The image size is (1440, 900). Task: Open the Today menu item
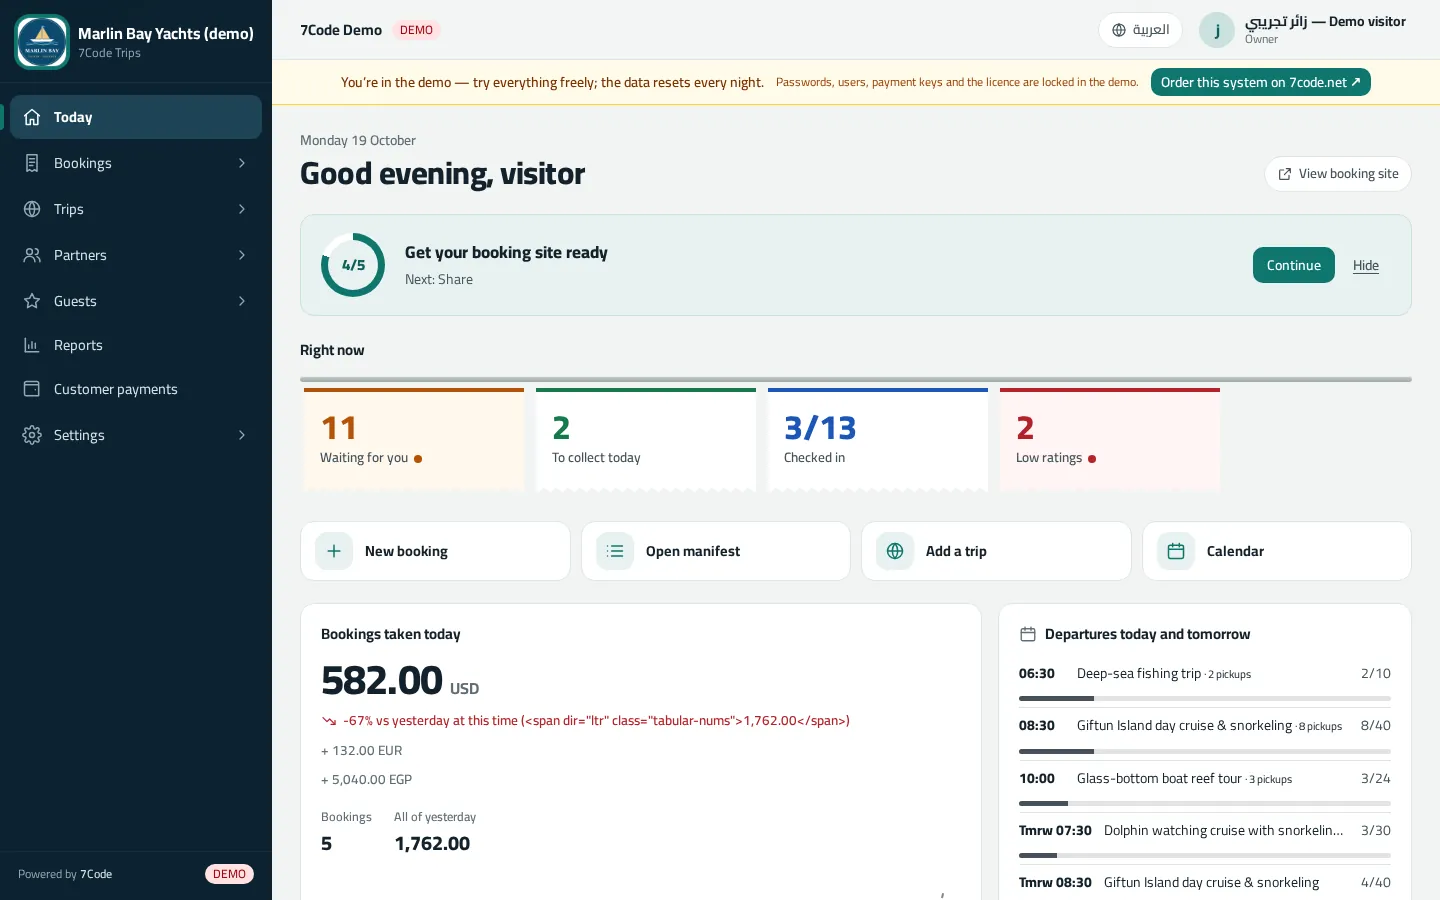pyautogui.click(x=136, y=117)
